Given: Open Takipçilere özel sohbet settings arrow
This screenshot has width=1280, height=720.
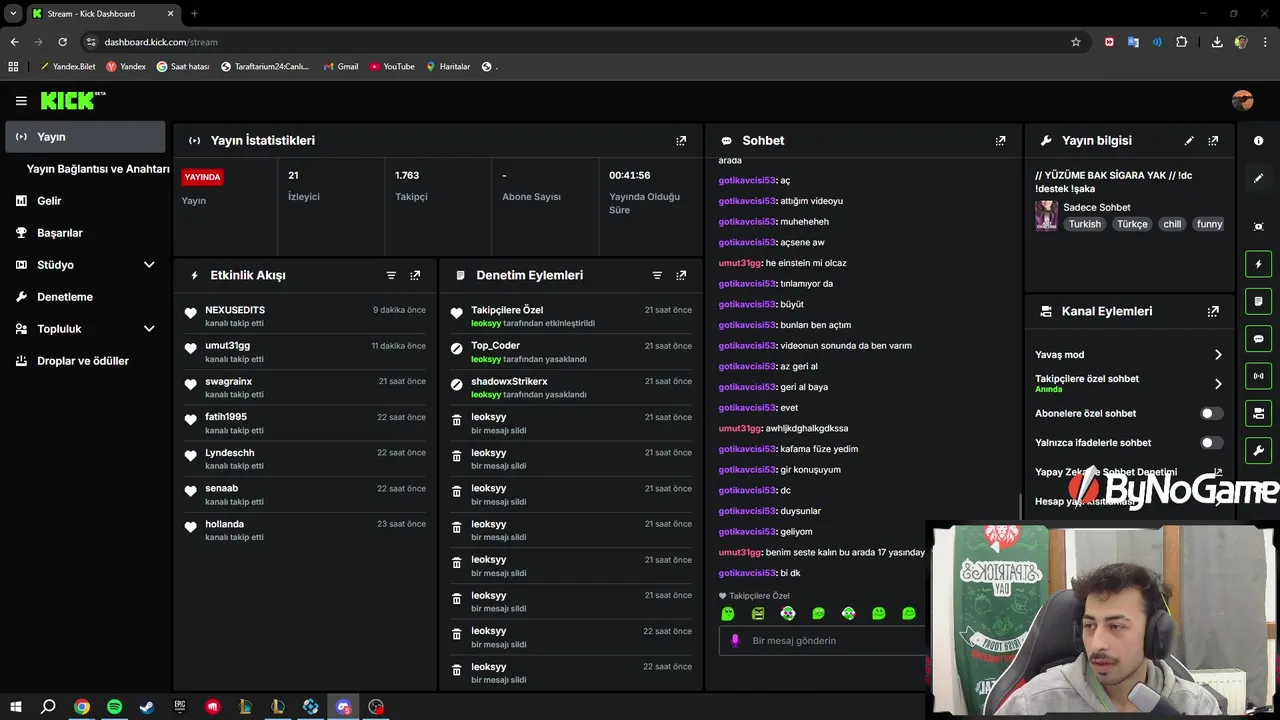Looking at the screenshot, I should click(1218, 384).
